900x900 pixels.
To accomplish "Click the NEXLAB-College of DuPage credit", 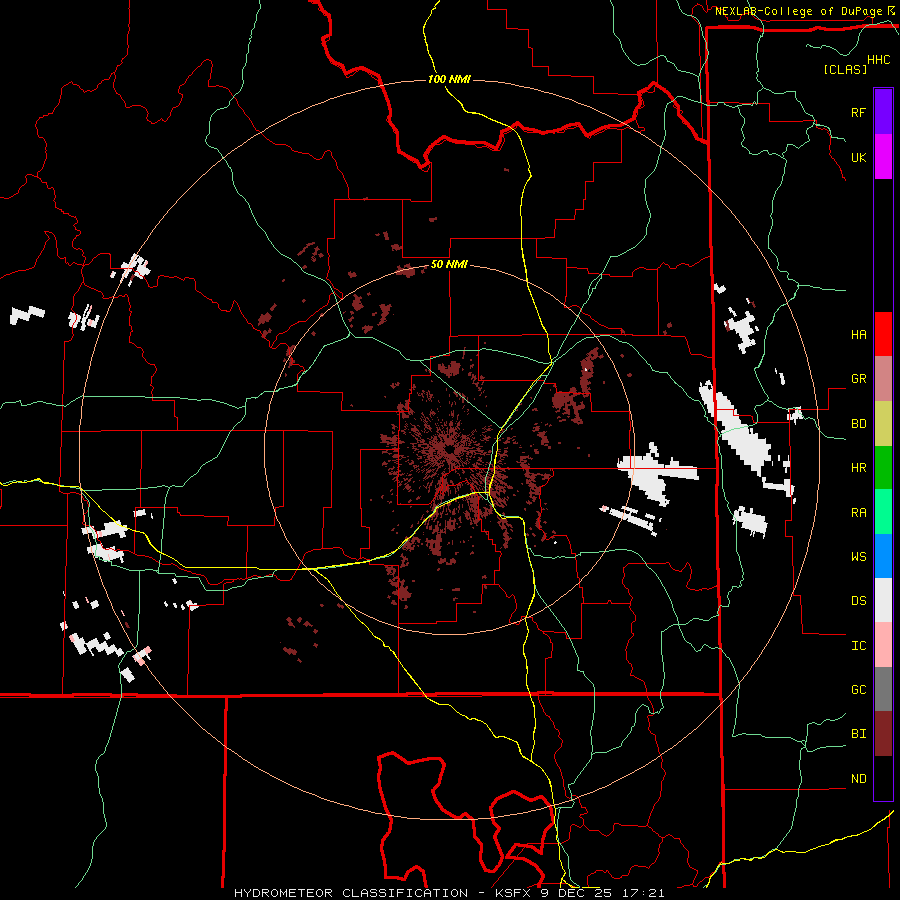I will pos(798,11).
